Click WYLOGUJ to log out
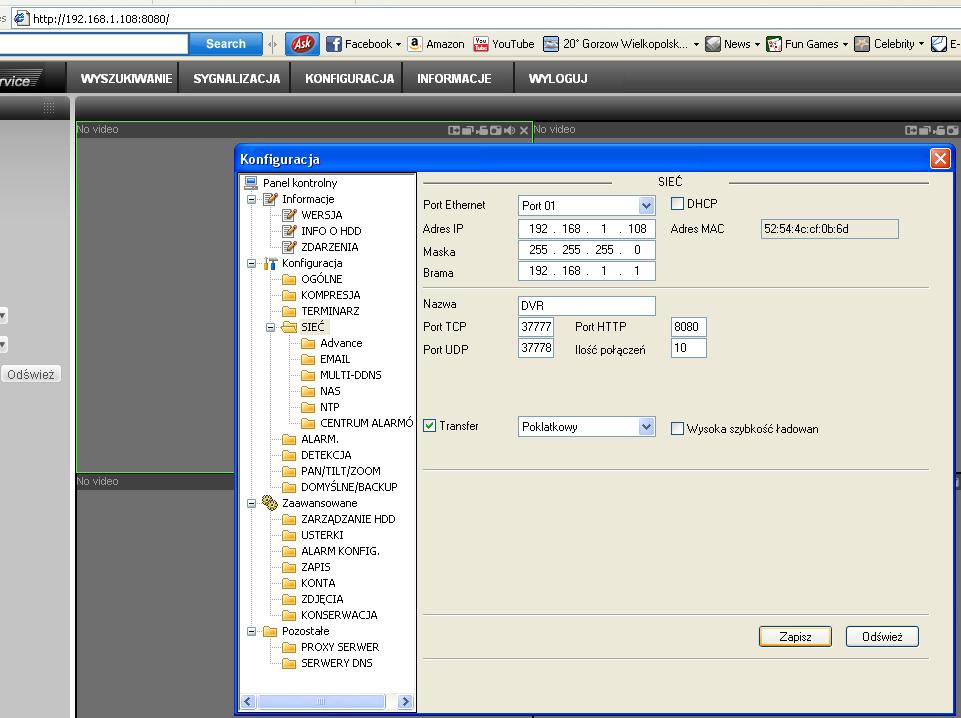961x718 pixels. click(x=558, y=78)
